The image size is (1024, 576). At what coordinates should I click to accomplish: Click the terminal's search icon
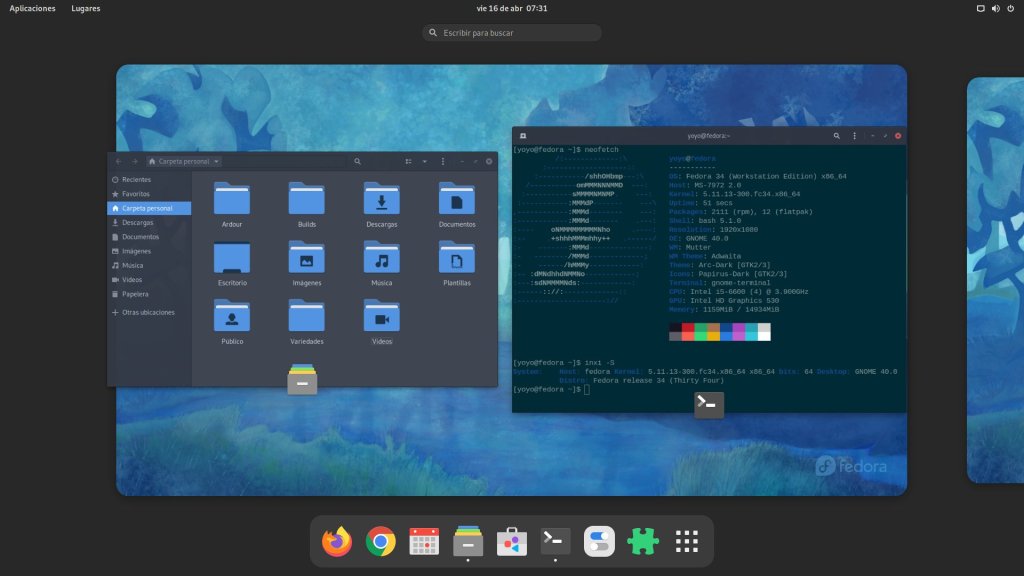click(837, 135)
